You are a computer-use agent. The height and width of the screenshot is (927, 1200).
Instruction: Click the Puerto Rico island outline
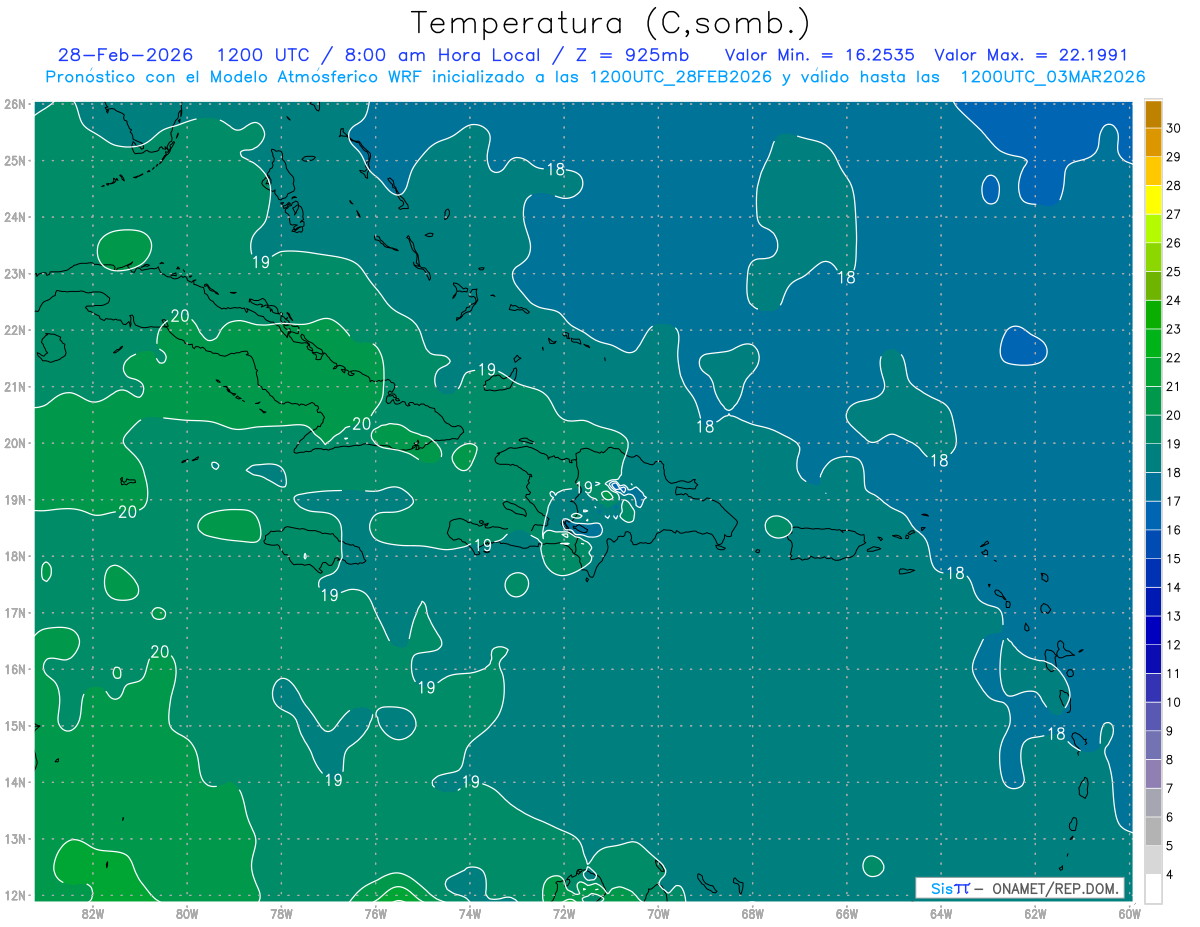click(x=827, y=545)
